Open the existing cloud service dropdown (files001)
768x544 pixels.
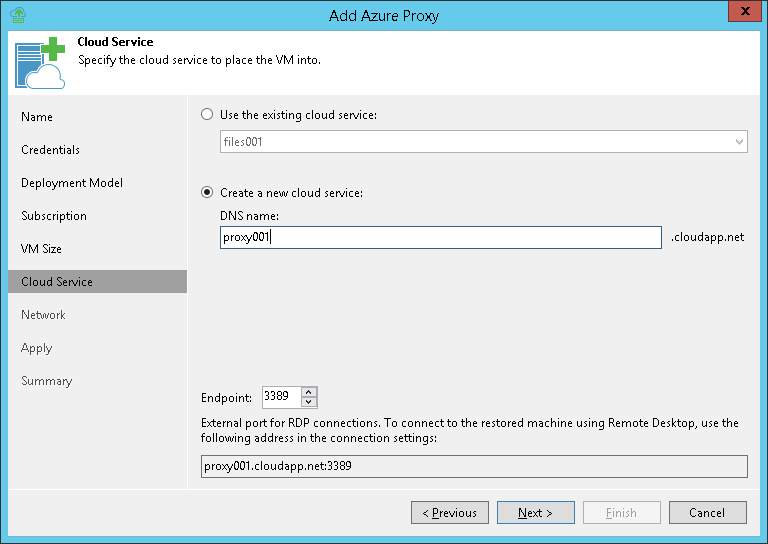click(x=483, y=142)
